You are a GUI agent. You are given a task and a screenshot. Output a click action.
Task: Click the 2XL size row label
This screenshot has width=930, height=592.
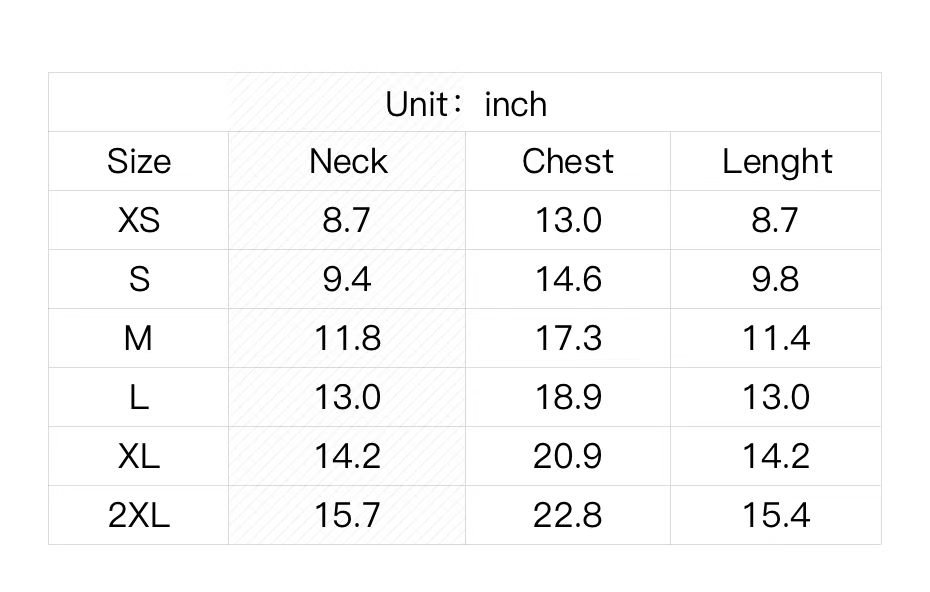(139, 516)
